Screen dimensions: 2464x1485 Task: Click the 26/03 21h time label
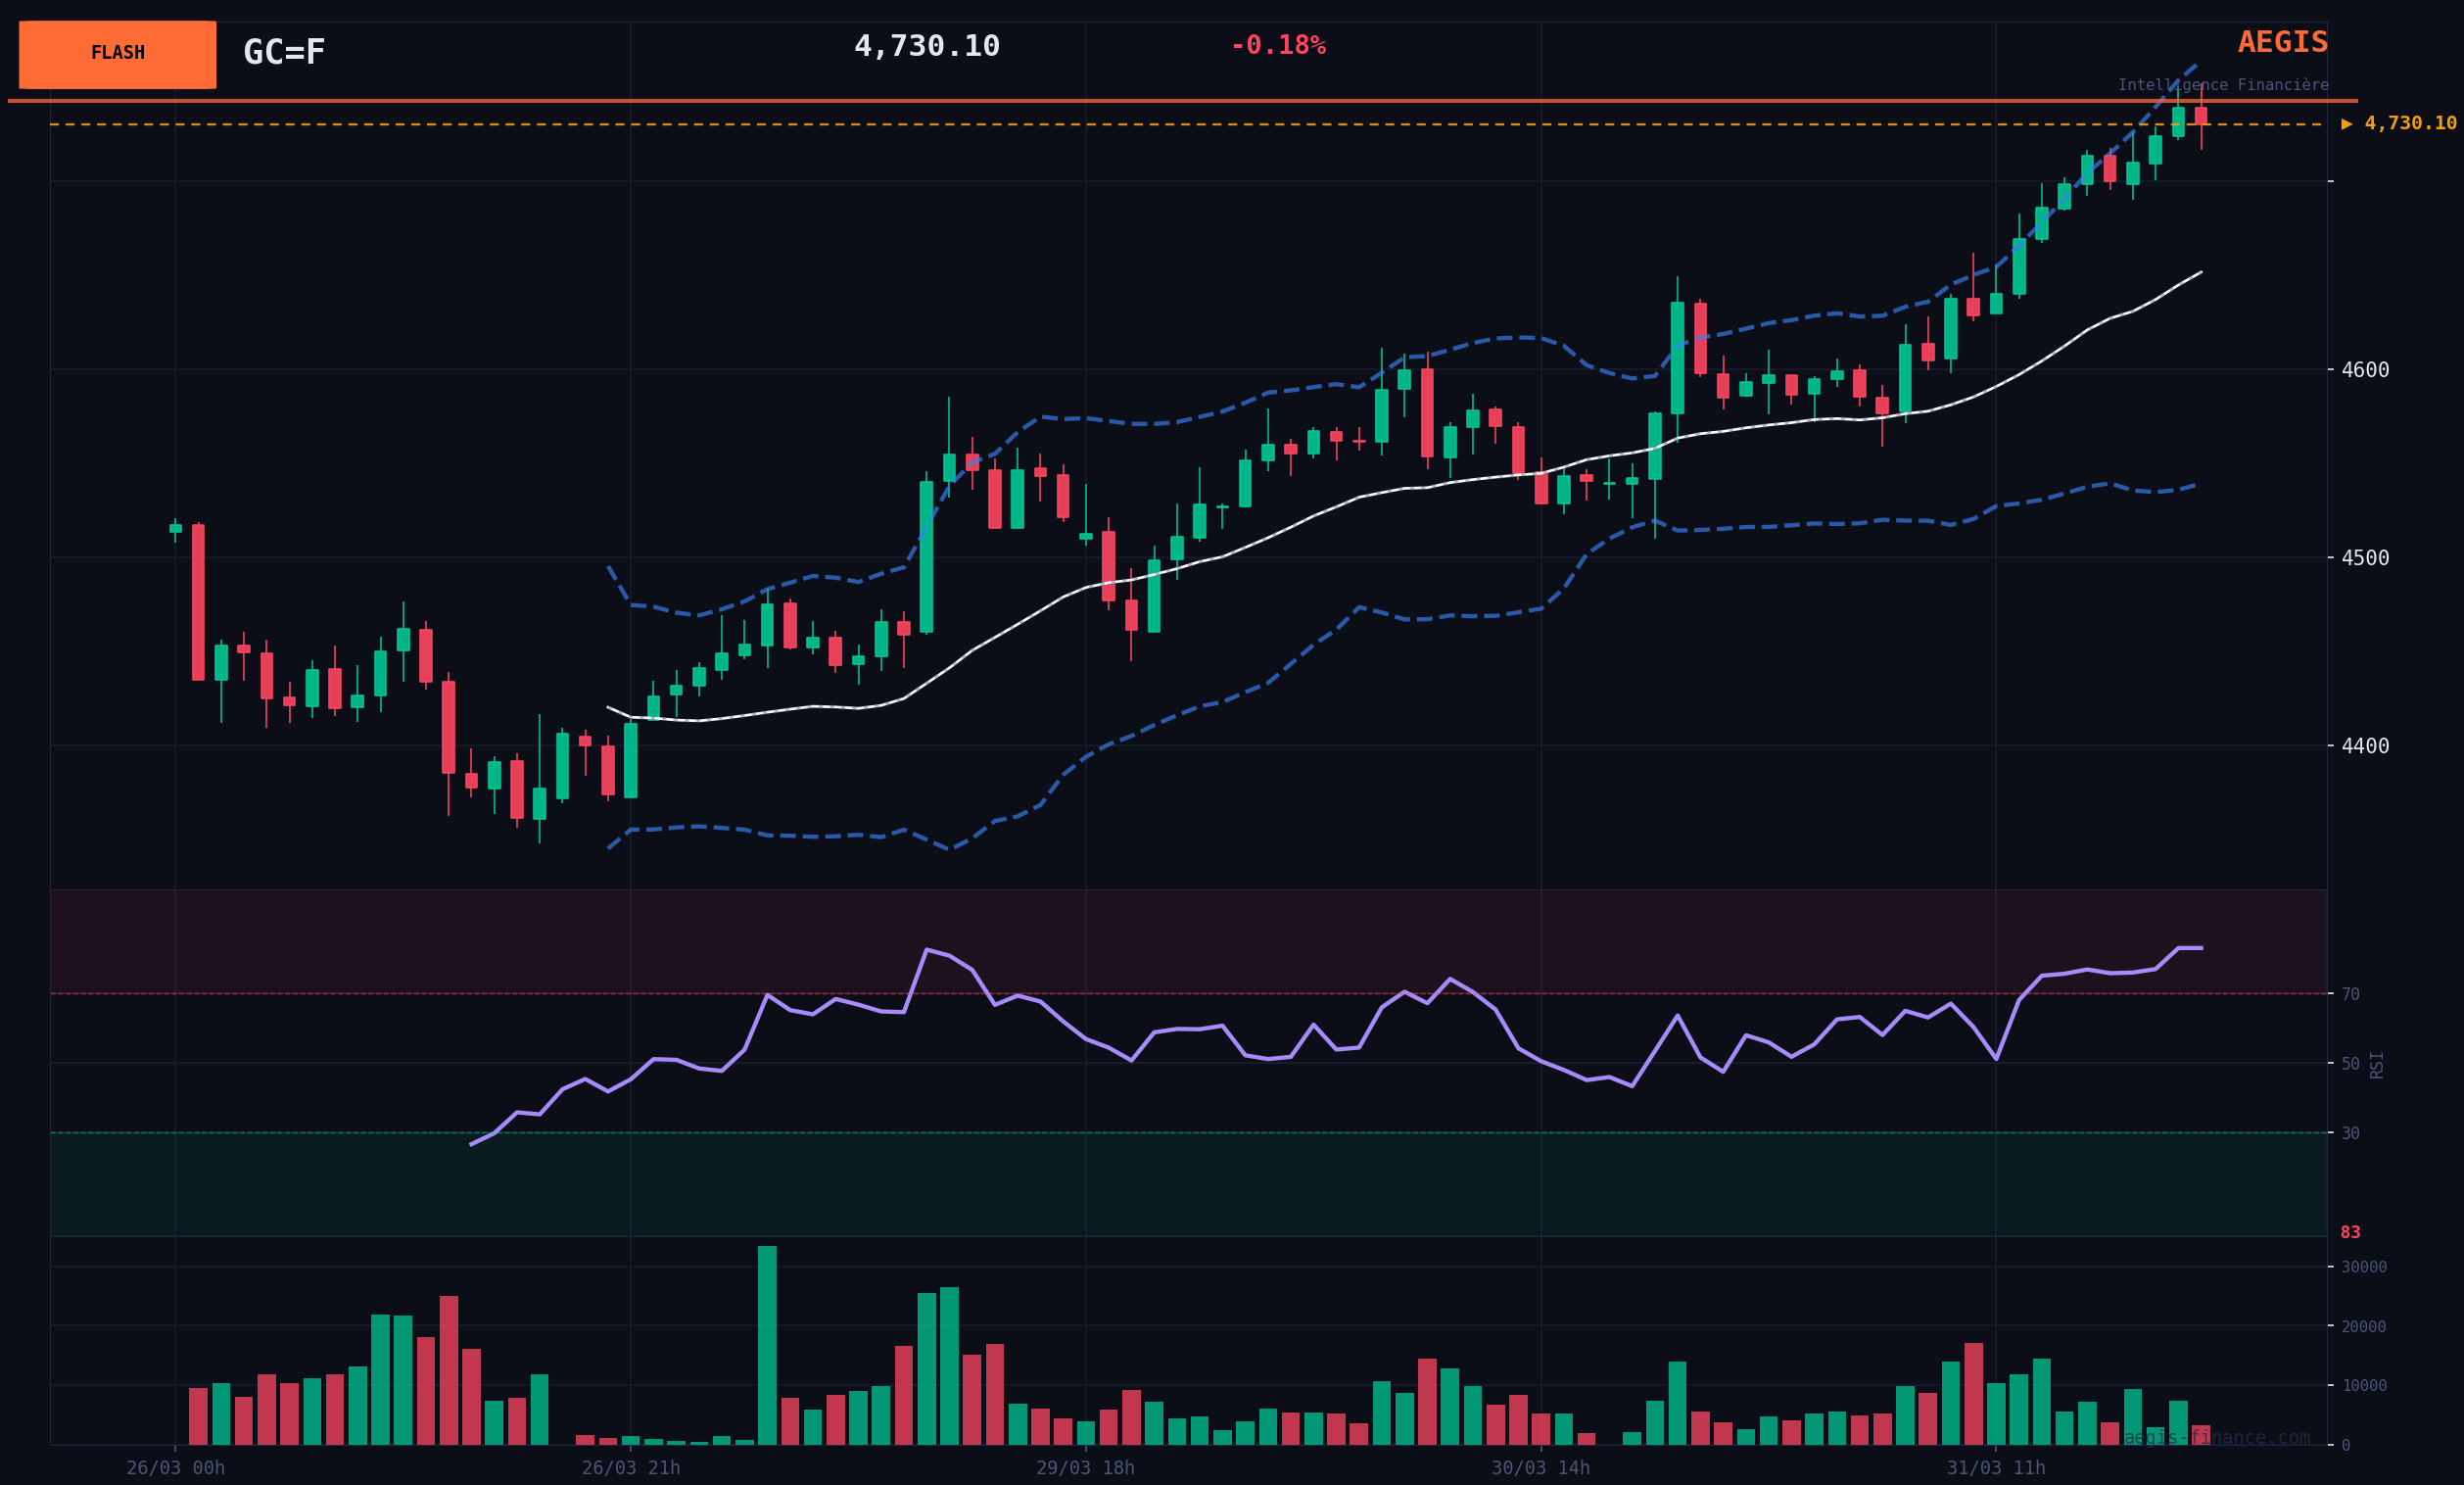631,1468
